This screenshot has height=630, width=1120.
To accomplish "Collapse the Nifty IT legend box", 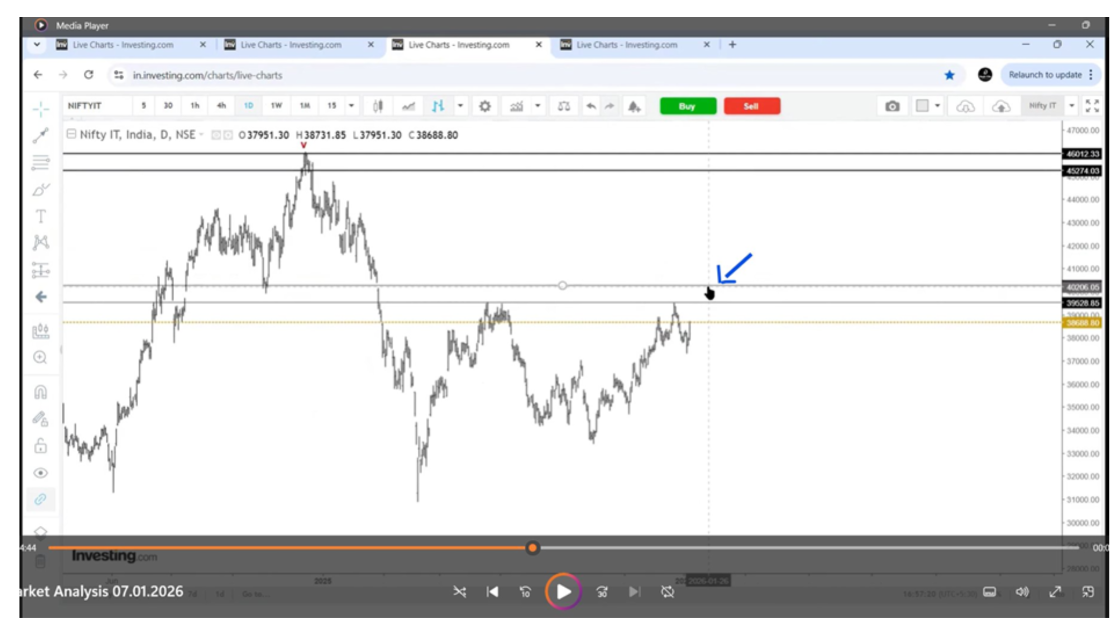I will click(70, 135).
